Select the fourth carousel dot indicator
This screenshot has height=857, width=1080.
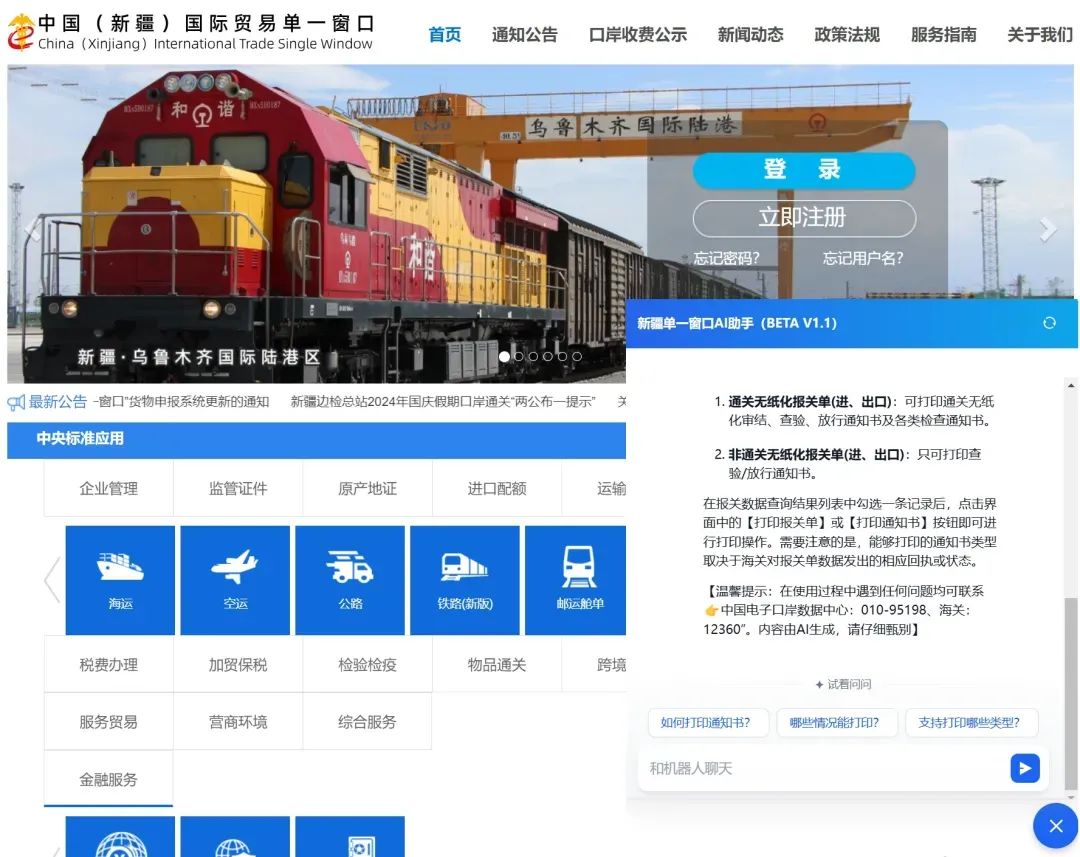pos(548,356)
